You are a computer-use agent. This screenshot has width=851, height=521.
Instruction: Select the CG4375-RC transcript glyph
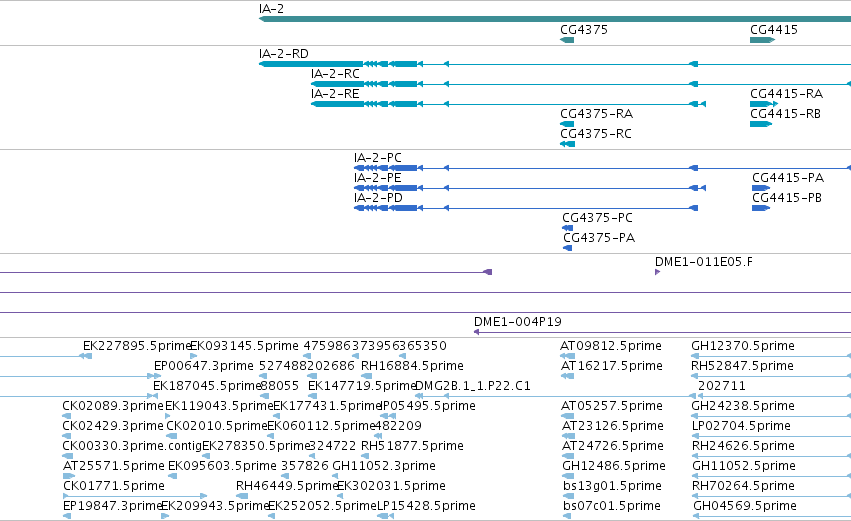tap(567, 144)
